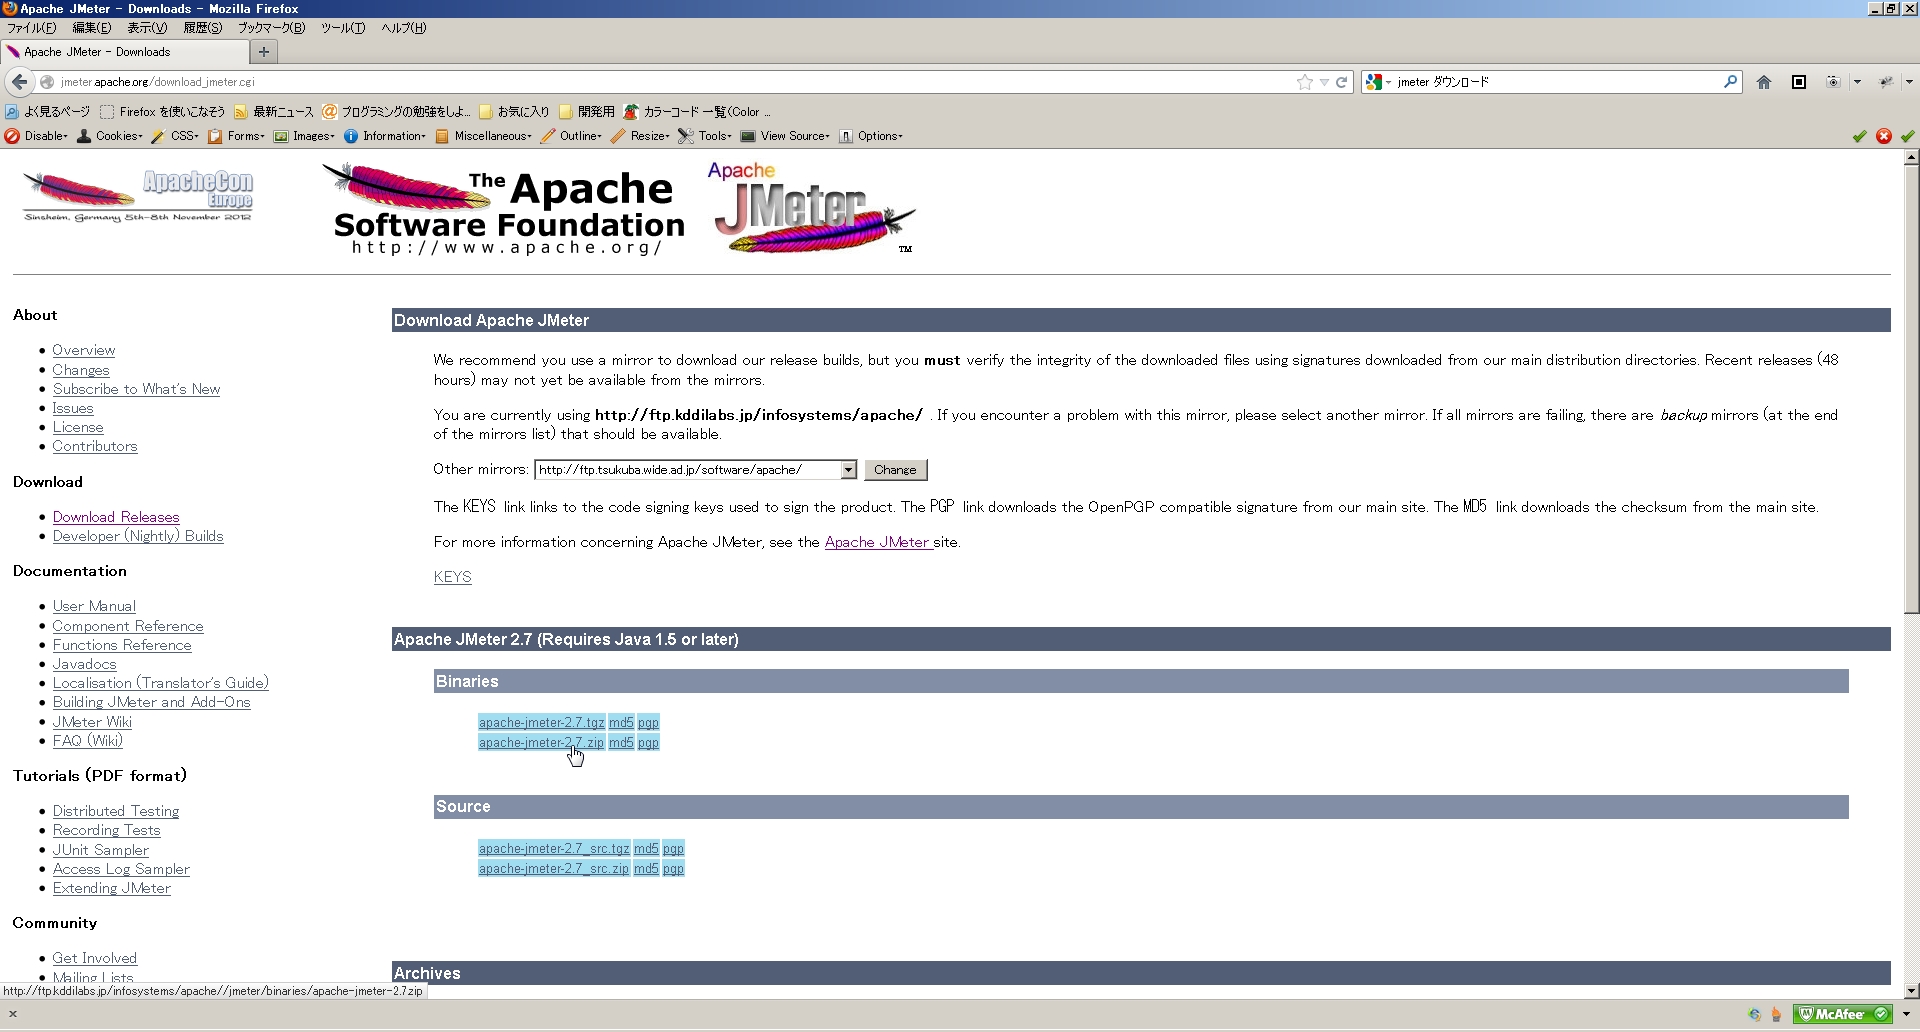Open the pgp signature for apache-jmeter-2.7_src.tgz
This screenshot has height=1032, width=1920.
point(673,849)
